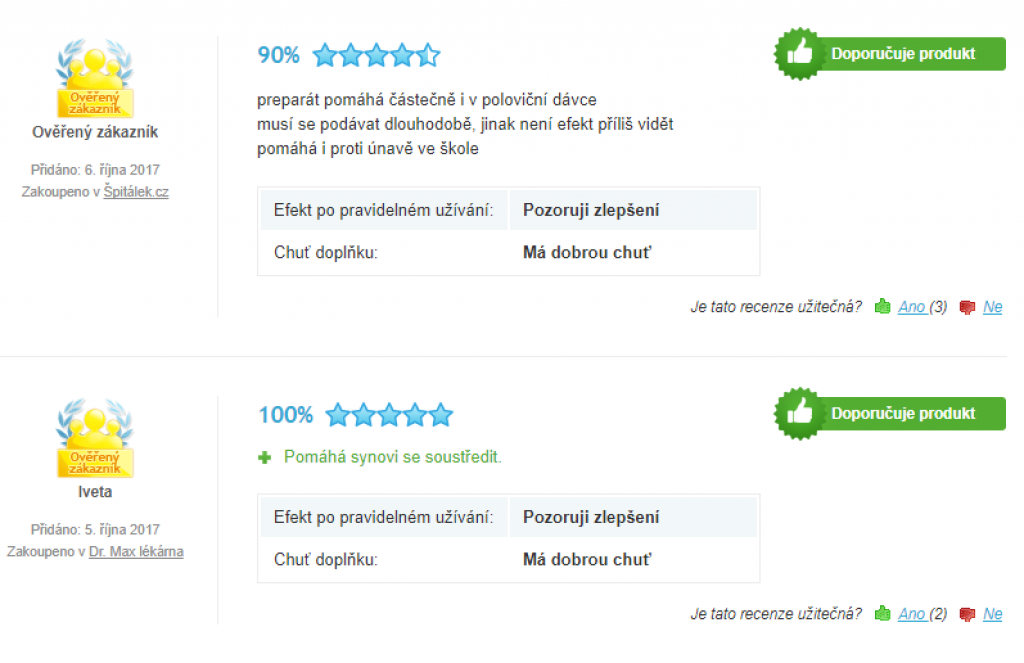This screenshot has height=663, width=1024.
Task: Mark first review useful with Ano (3)
Action: 922,306
